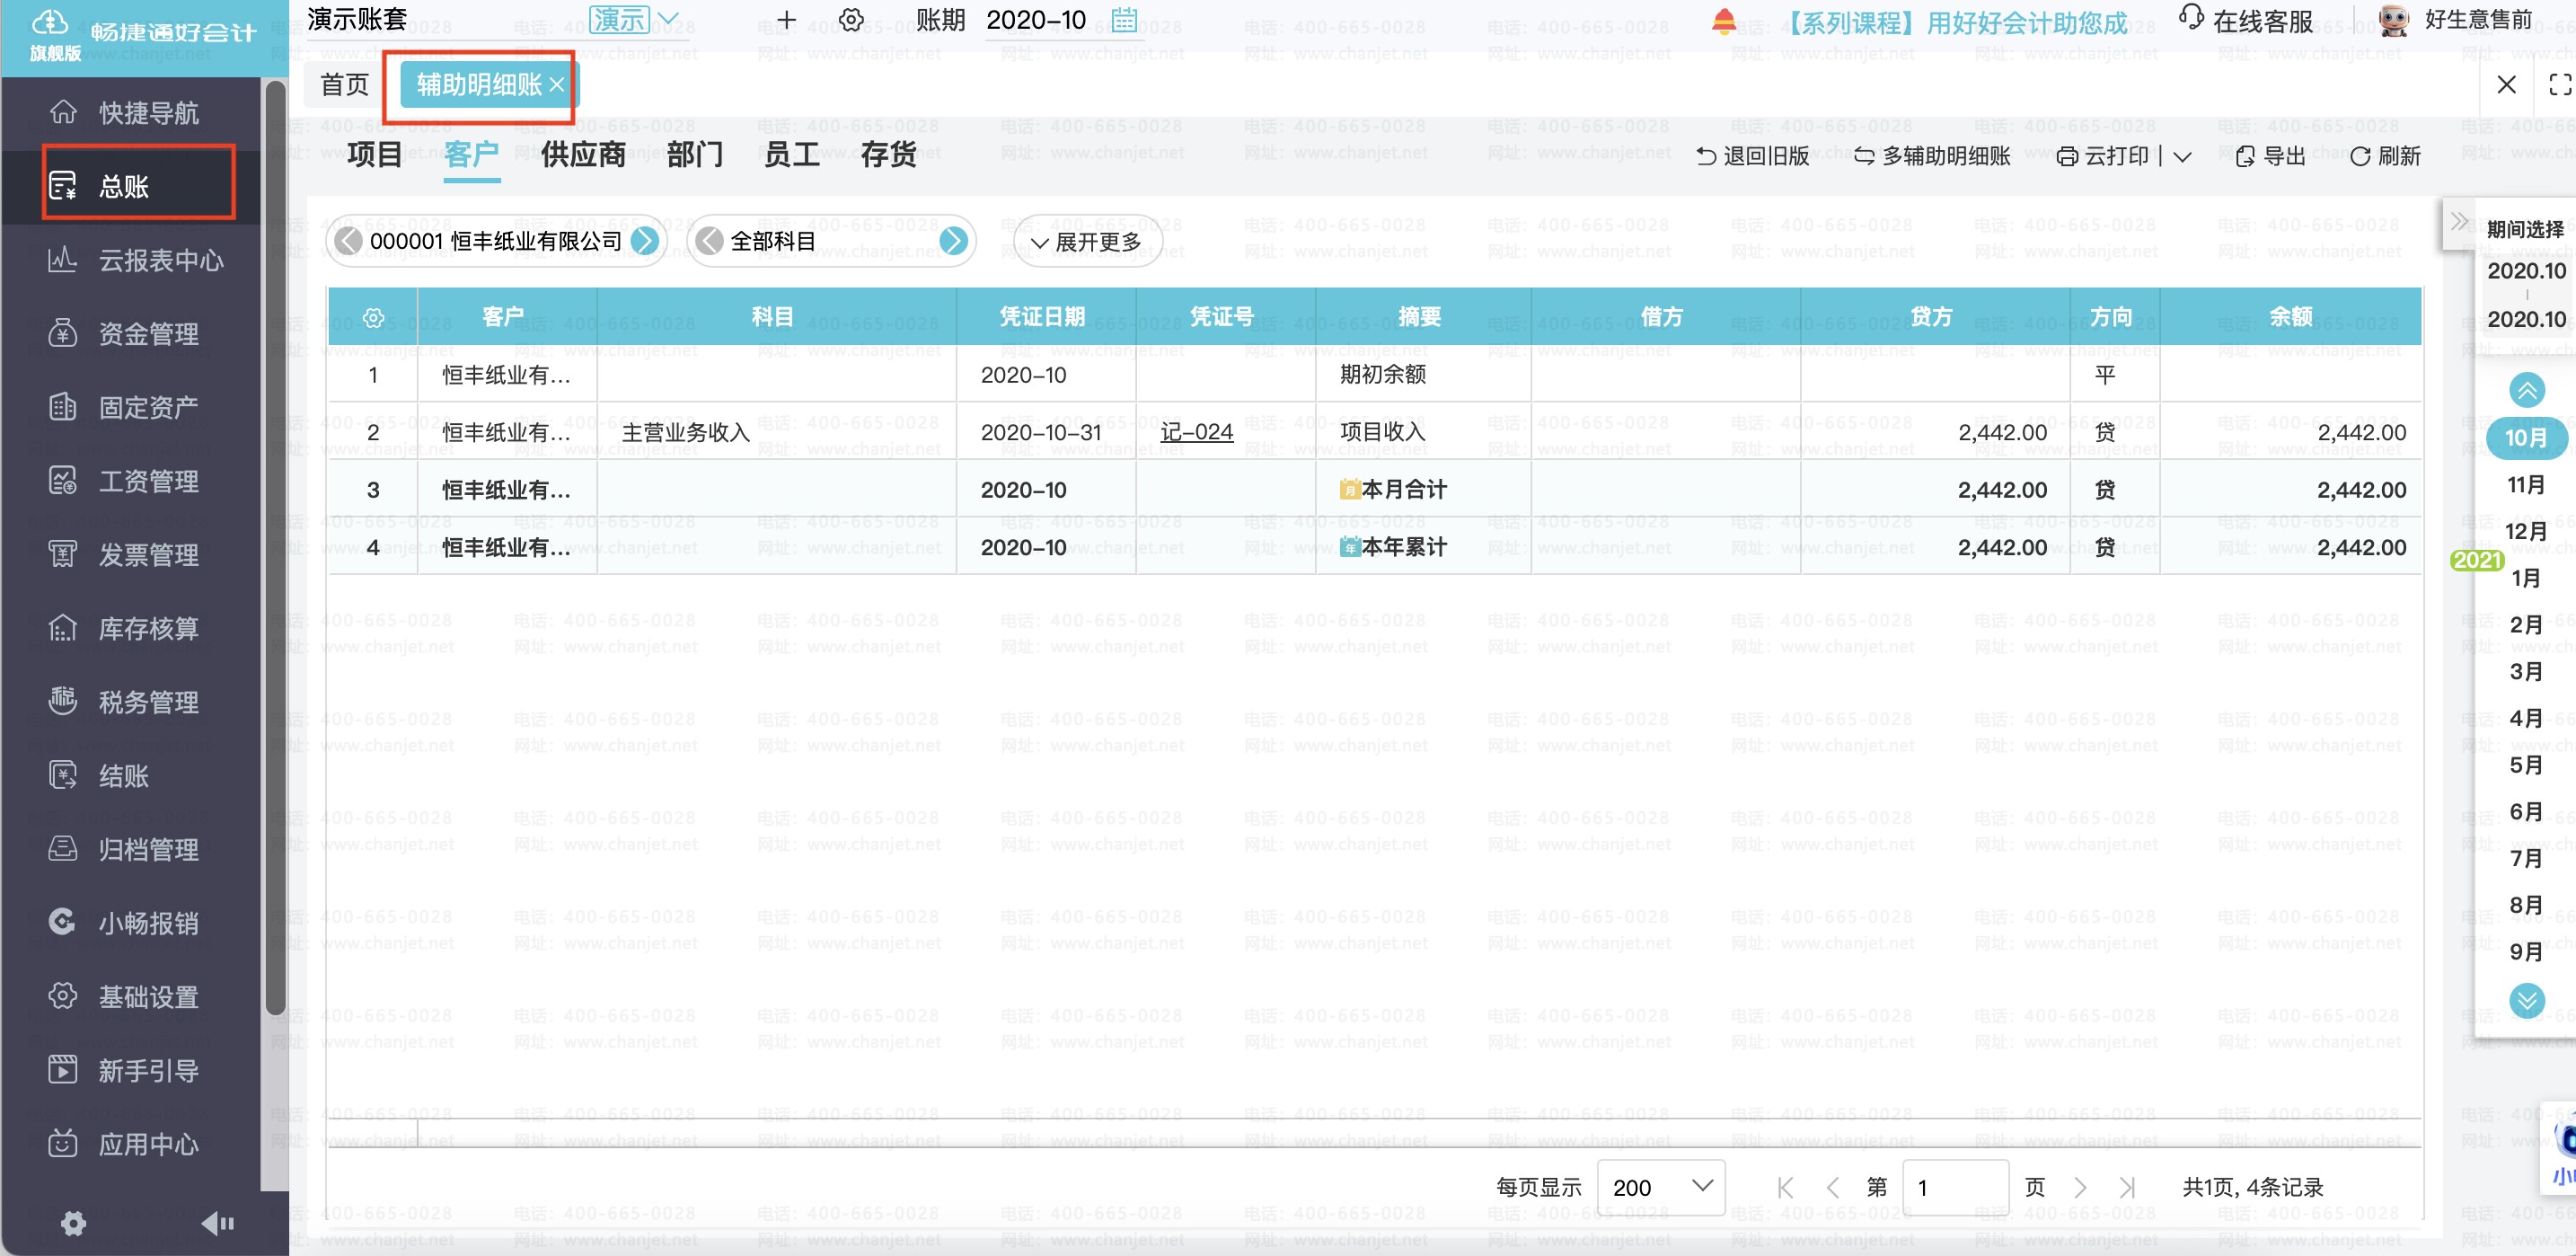Click the left sidebar scrollbar
Screen dimensions: 2576x1256
(x=275, y=548)
